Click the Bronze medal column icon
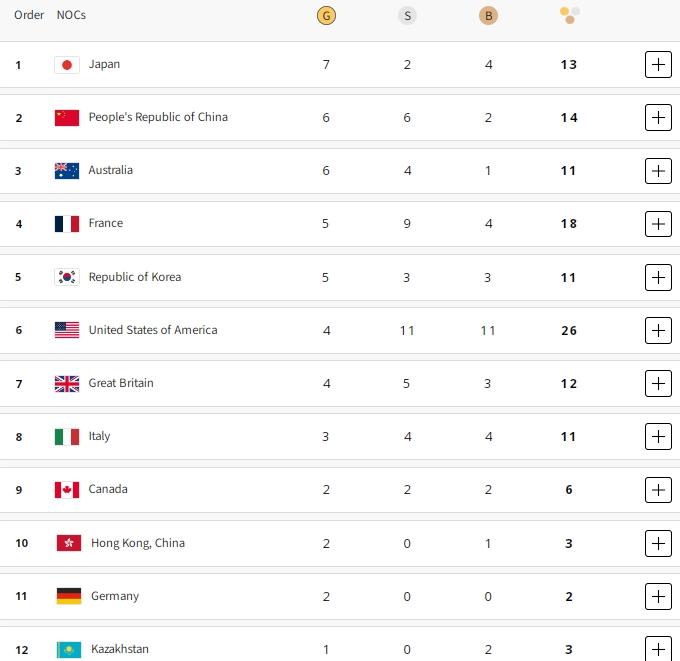680x661 pixels. coord(488,15)
